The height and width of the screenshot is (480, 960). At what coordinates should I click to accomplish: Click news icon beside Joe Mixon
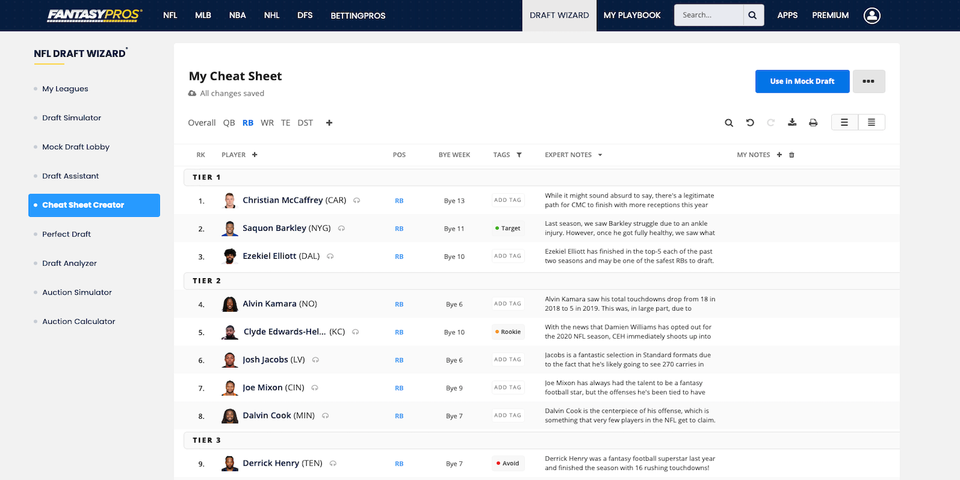[314, 388]
